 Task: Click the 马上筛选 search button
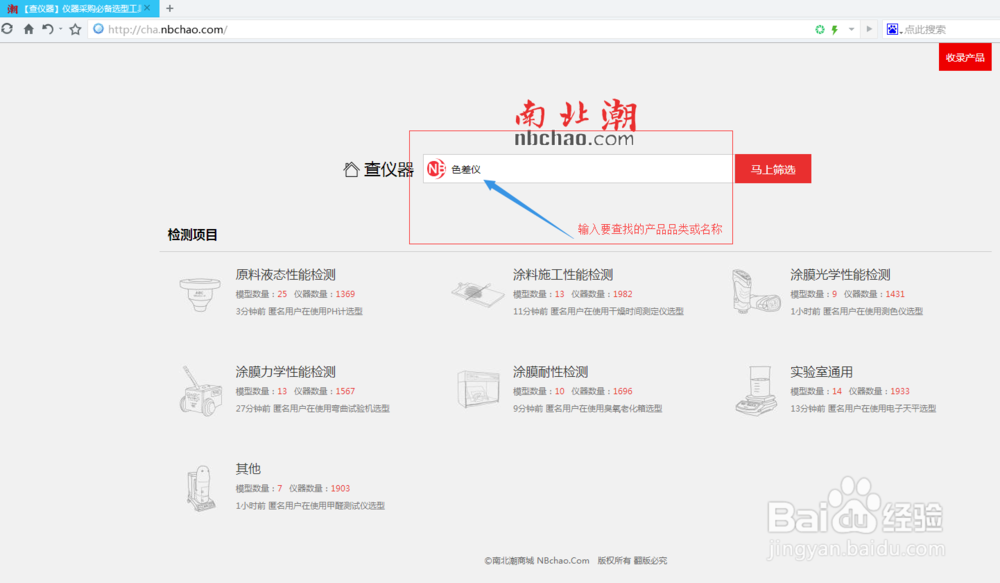(773, 169)
